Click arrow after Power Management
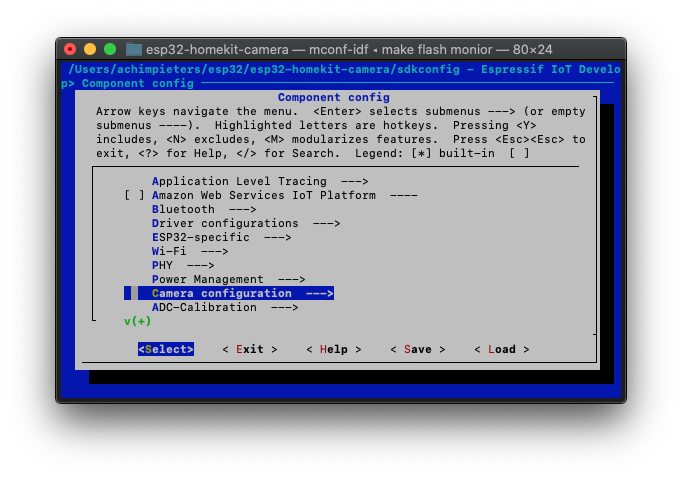The image size is (682, 477). tap(292, 279)
